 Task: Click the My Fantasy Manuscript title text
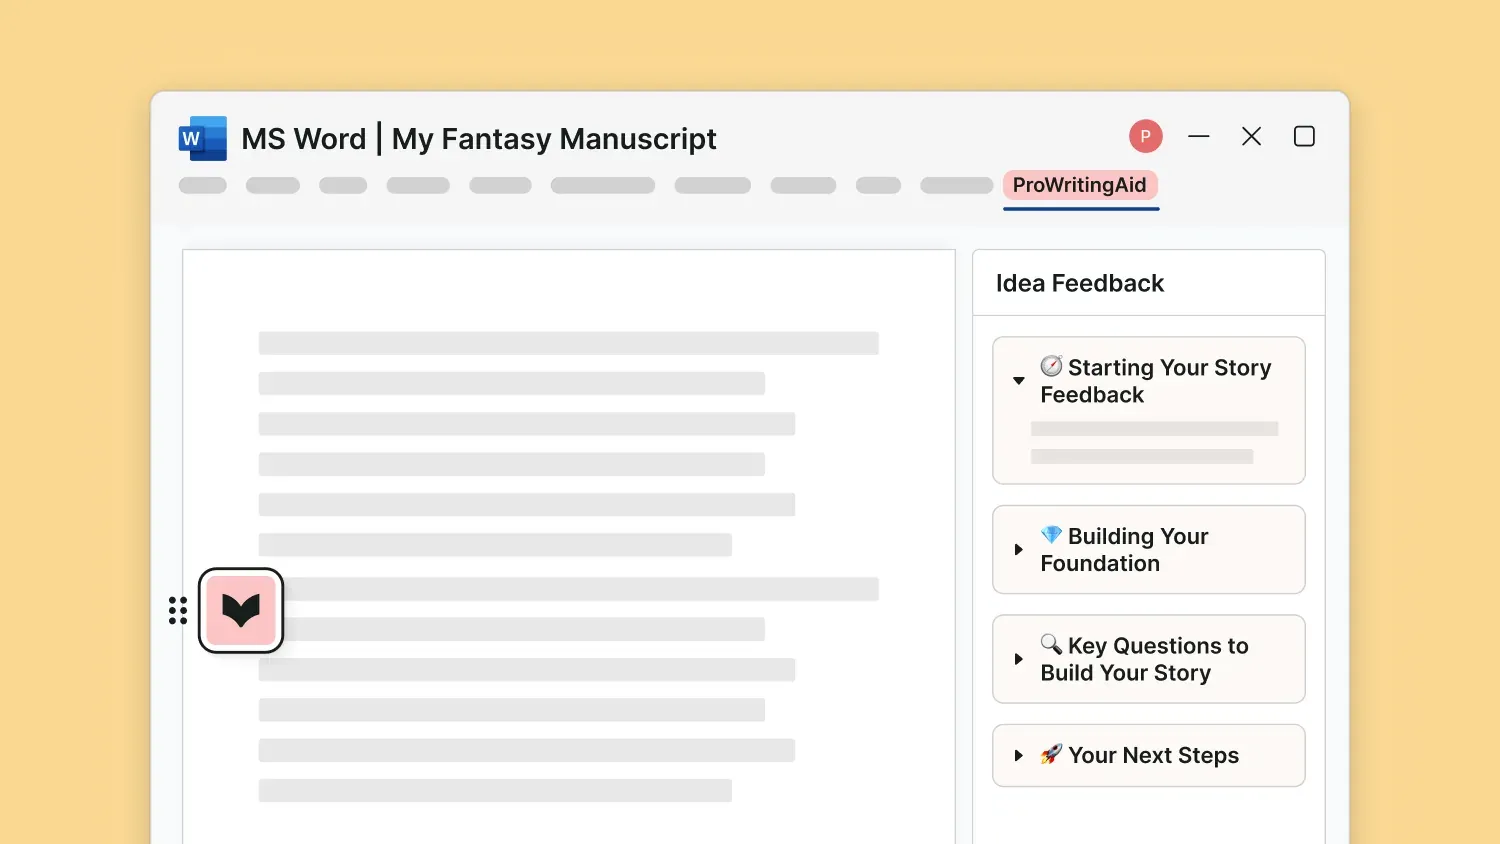click(x=554, y=139)
